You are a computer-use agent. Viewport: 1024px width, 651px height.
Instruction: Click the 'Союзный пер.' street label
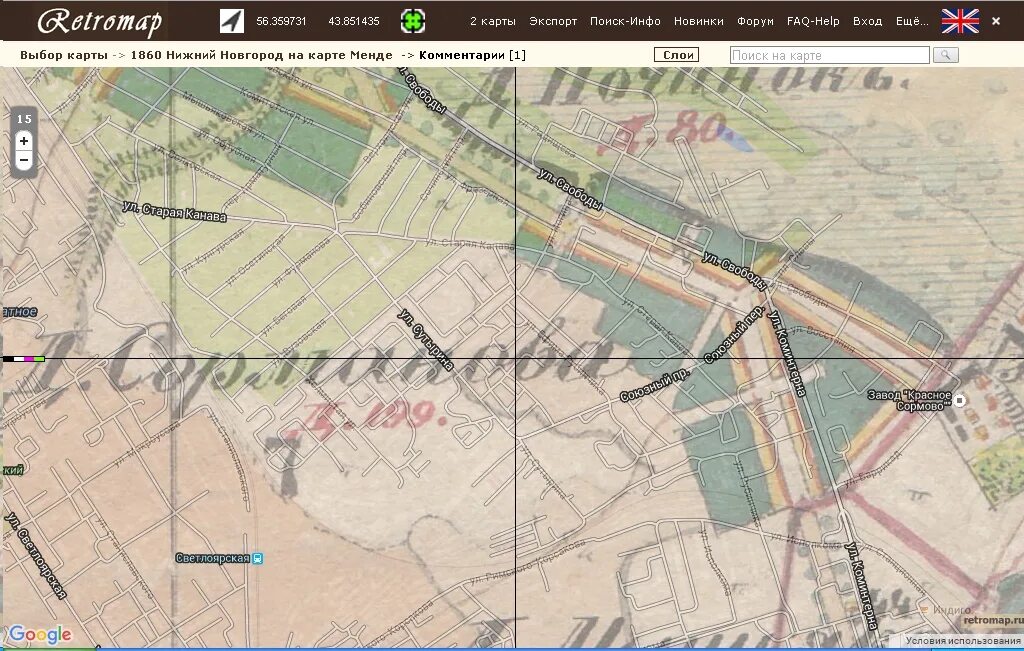tap(733, 334)
